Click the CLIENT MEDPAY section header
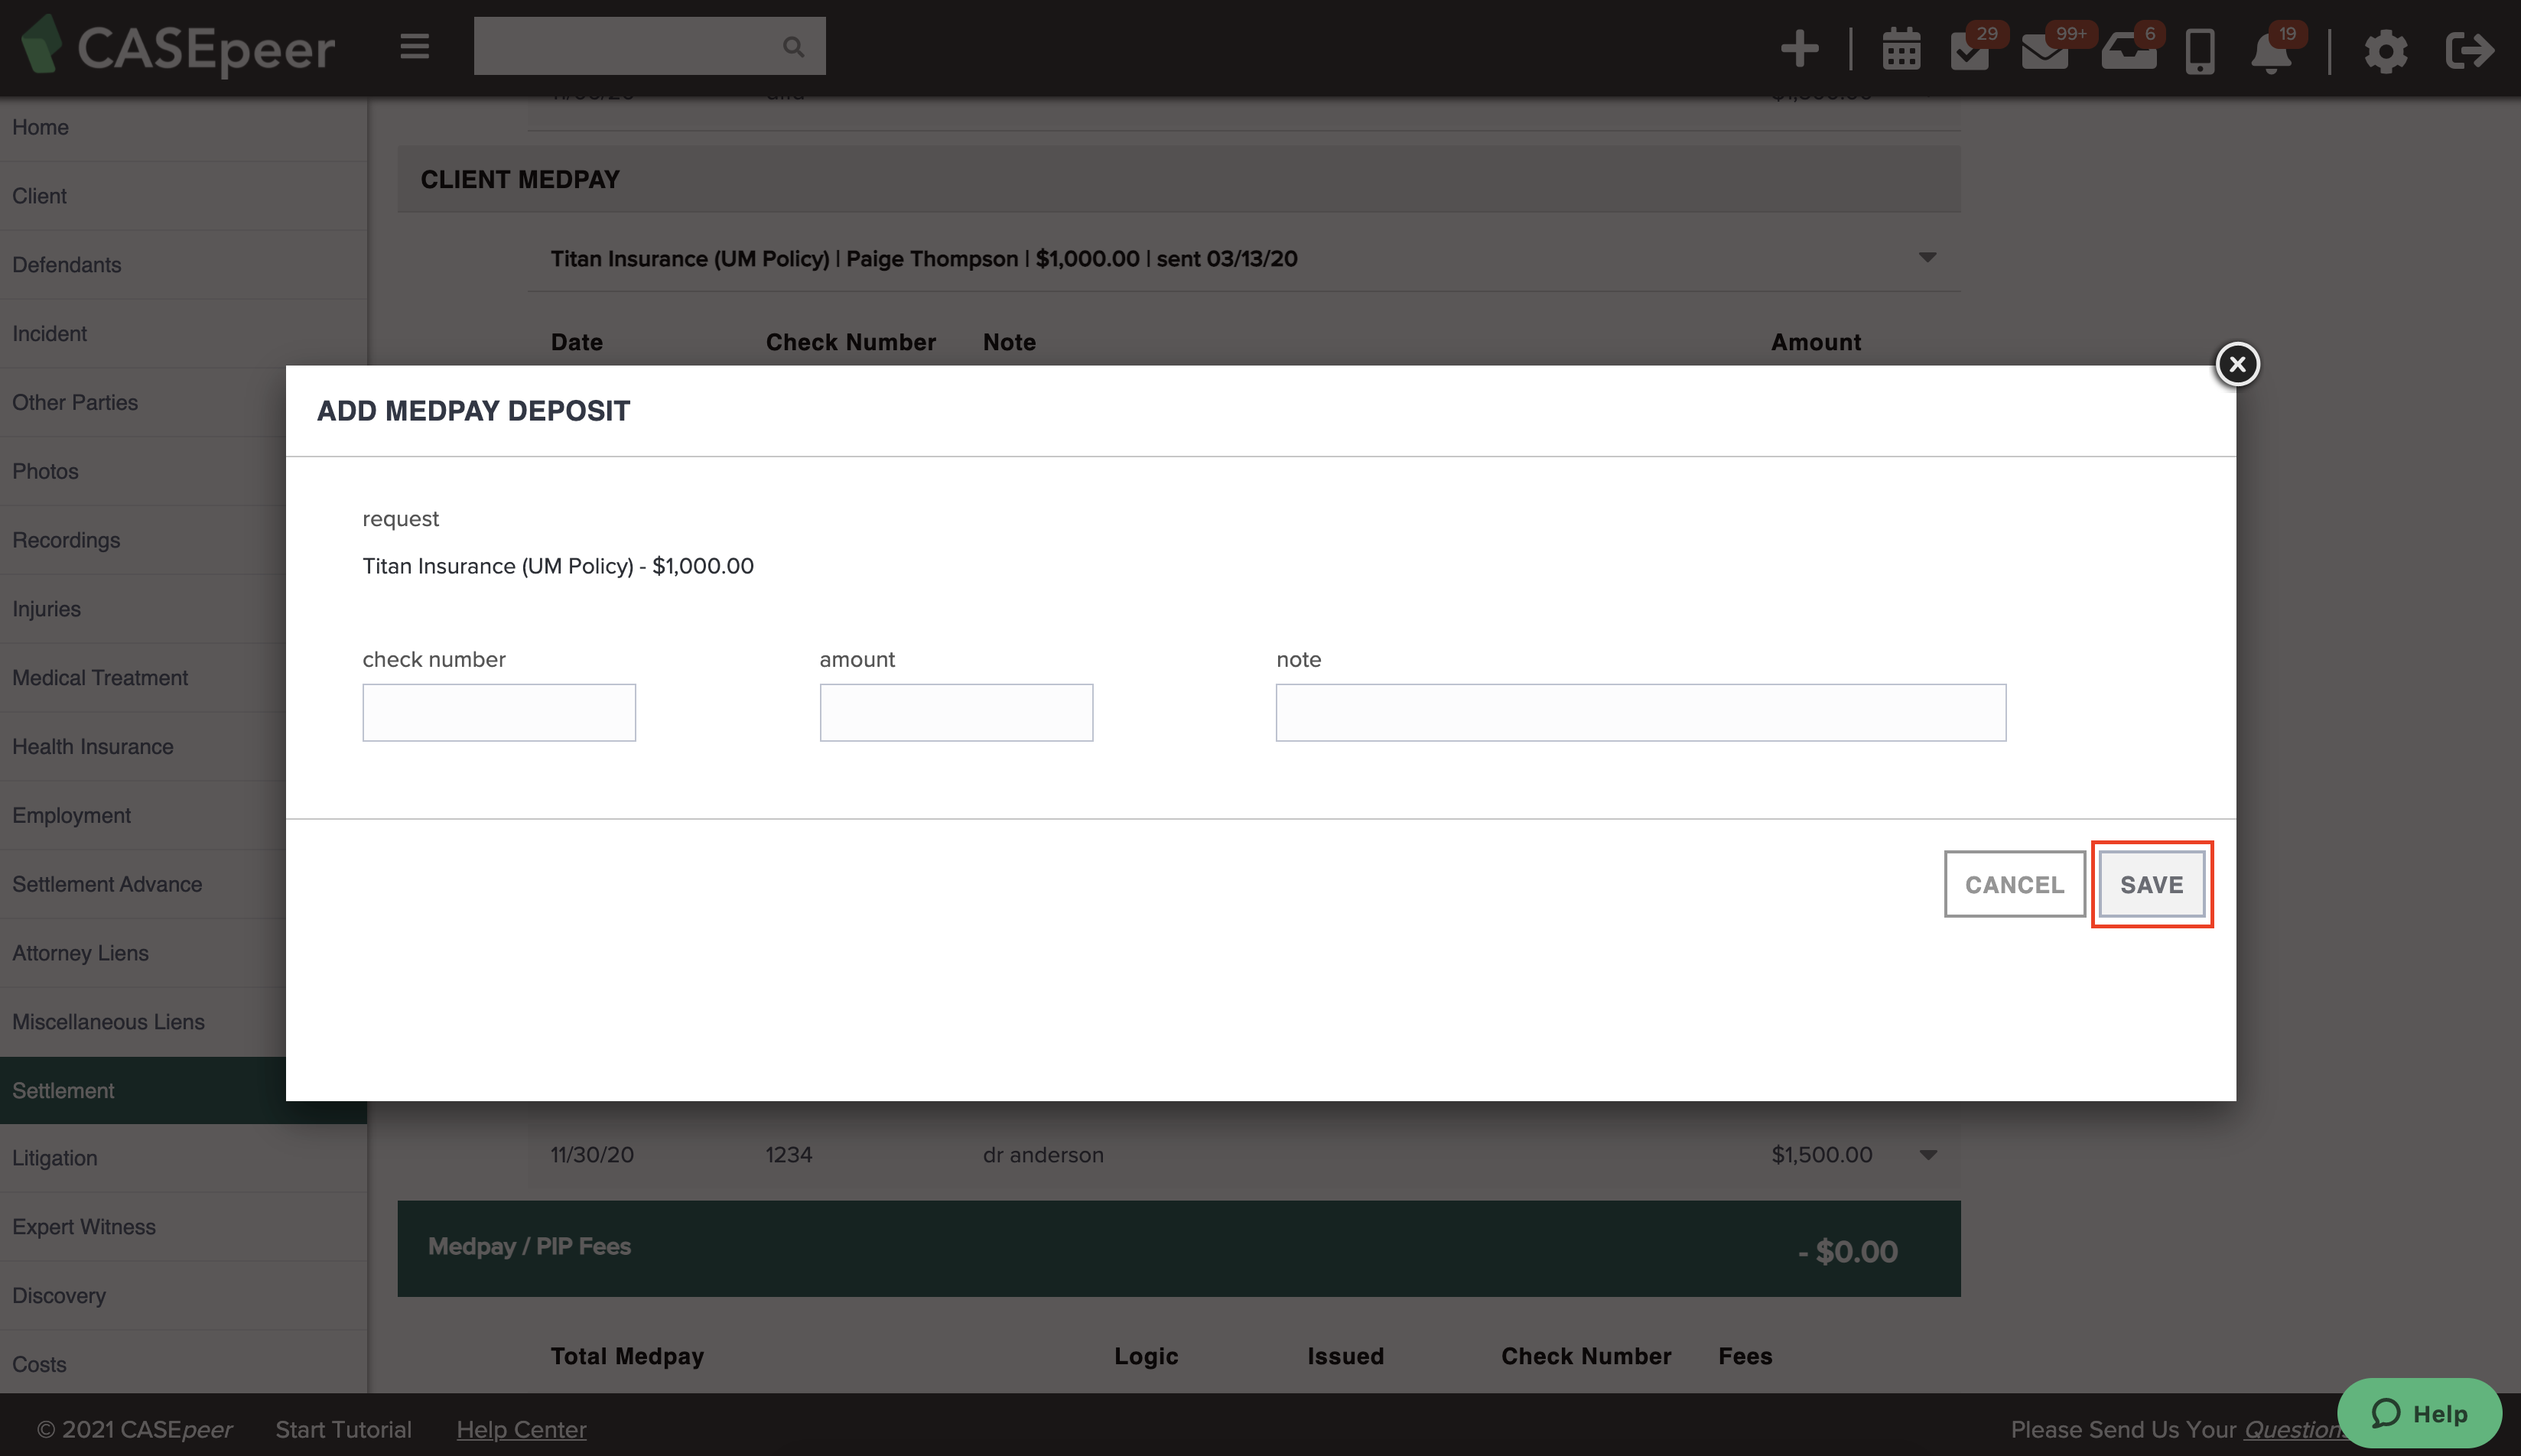 click(x=1178, y=179)
